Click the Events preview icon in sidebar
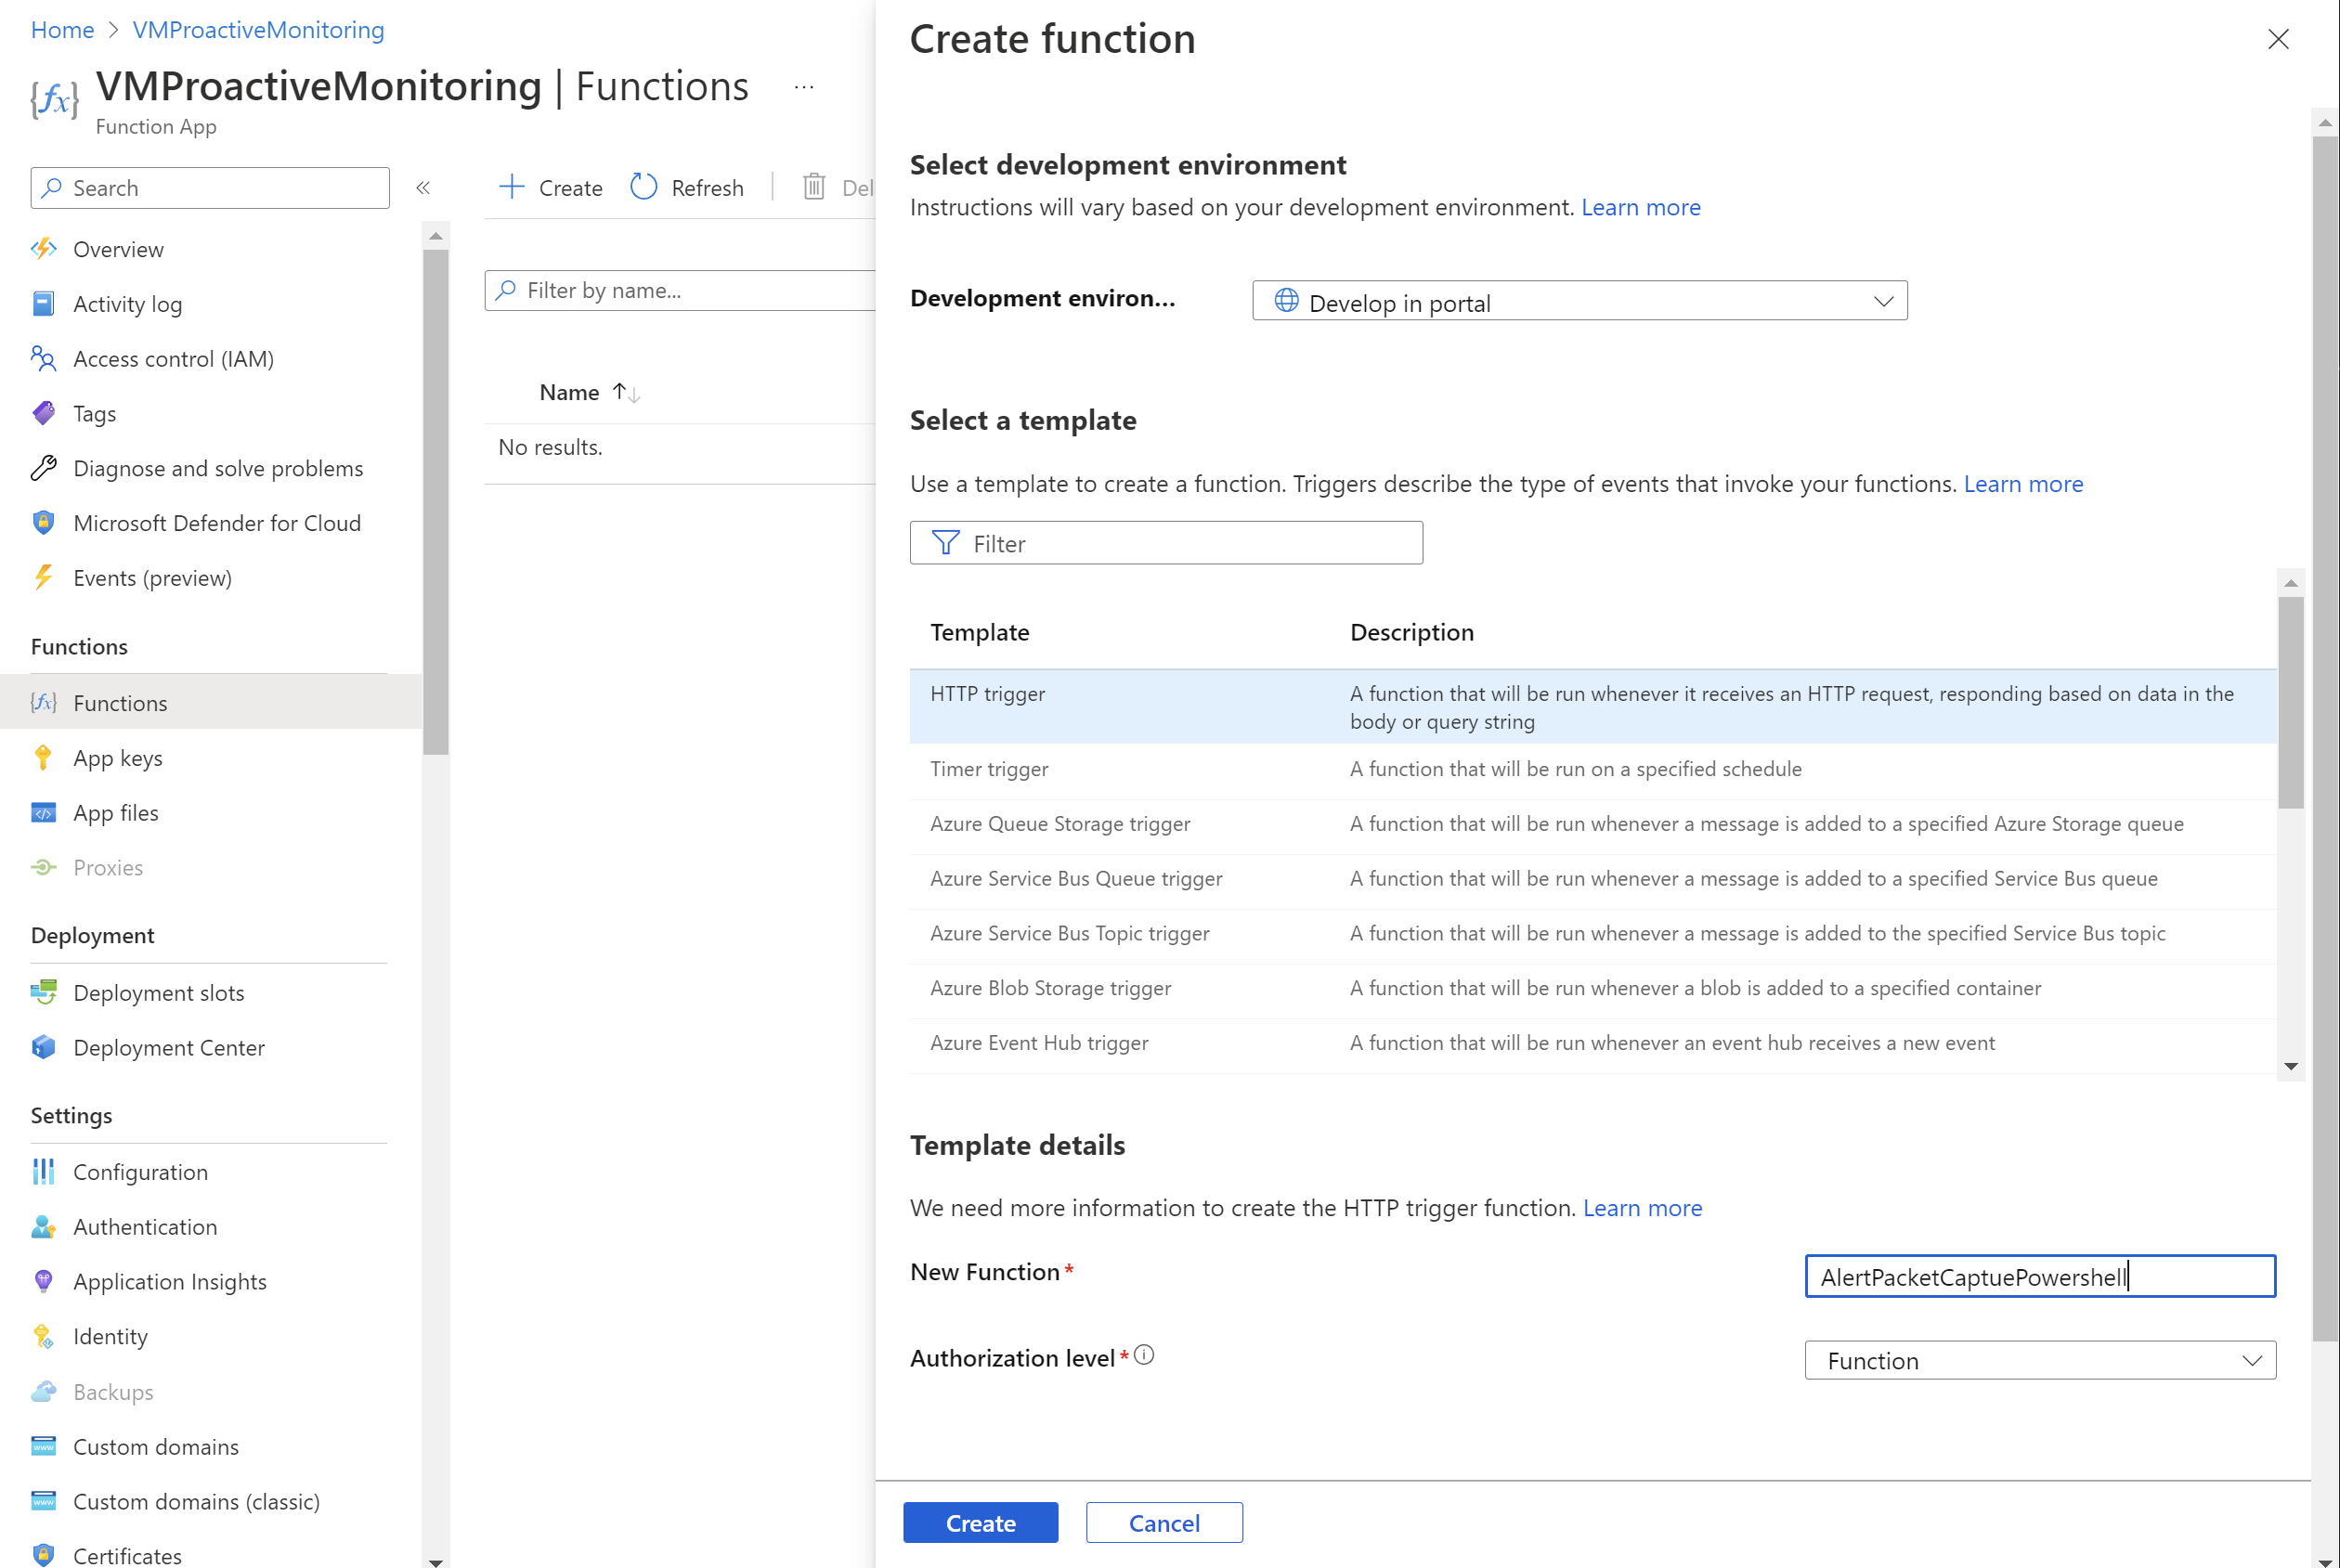The width and height of the screenshot is (2340, 1568). (x=44, y=576)
